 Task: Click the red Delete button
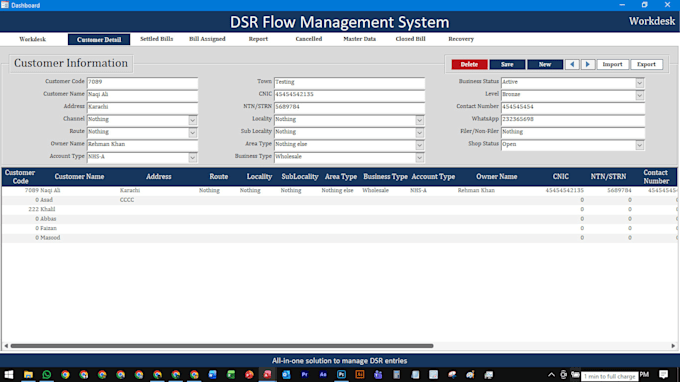[469, 64]
